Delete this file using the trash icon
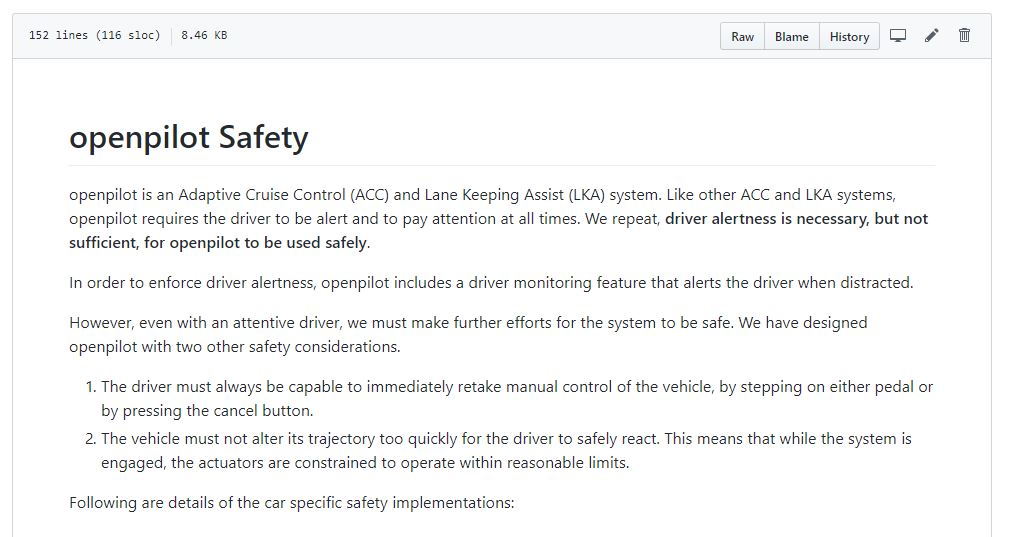Viewport: 1021px width, 537px height. click(x=964, y=36)
